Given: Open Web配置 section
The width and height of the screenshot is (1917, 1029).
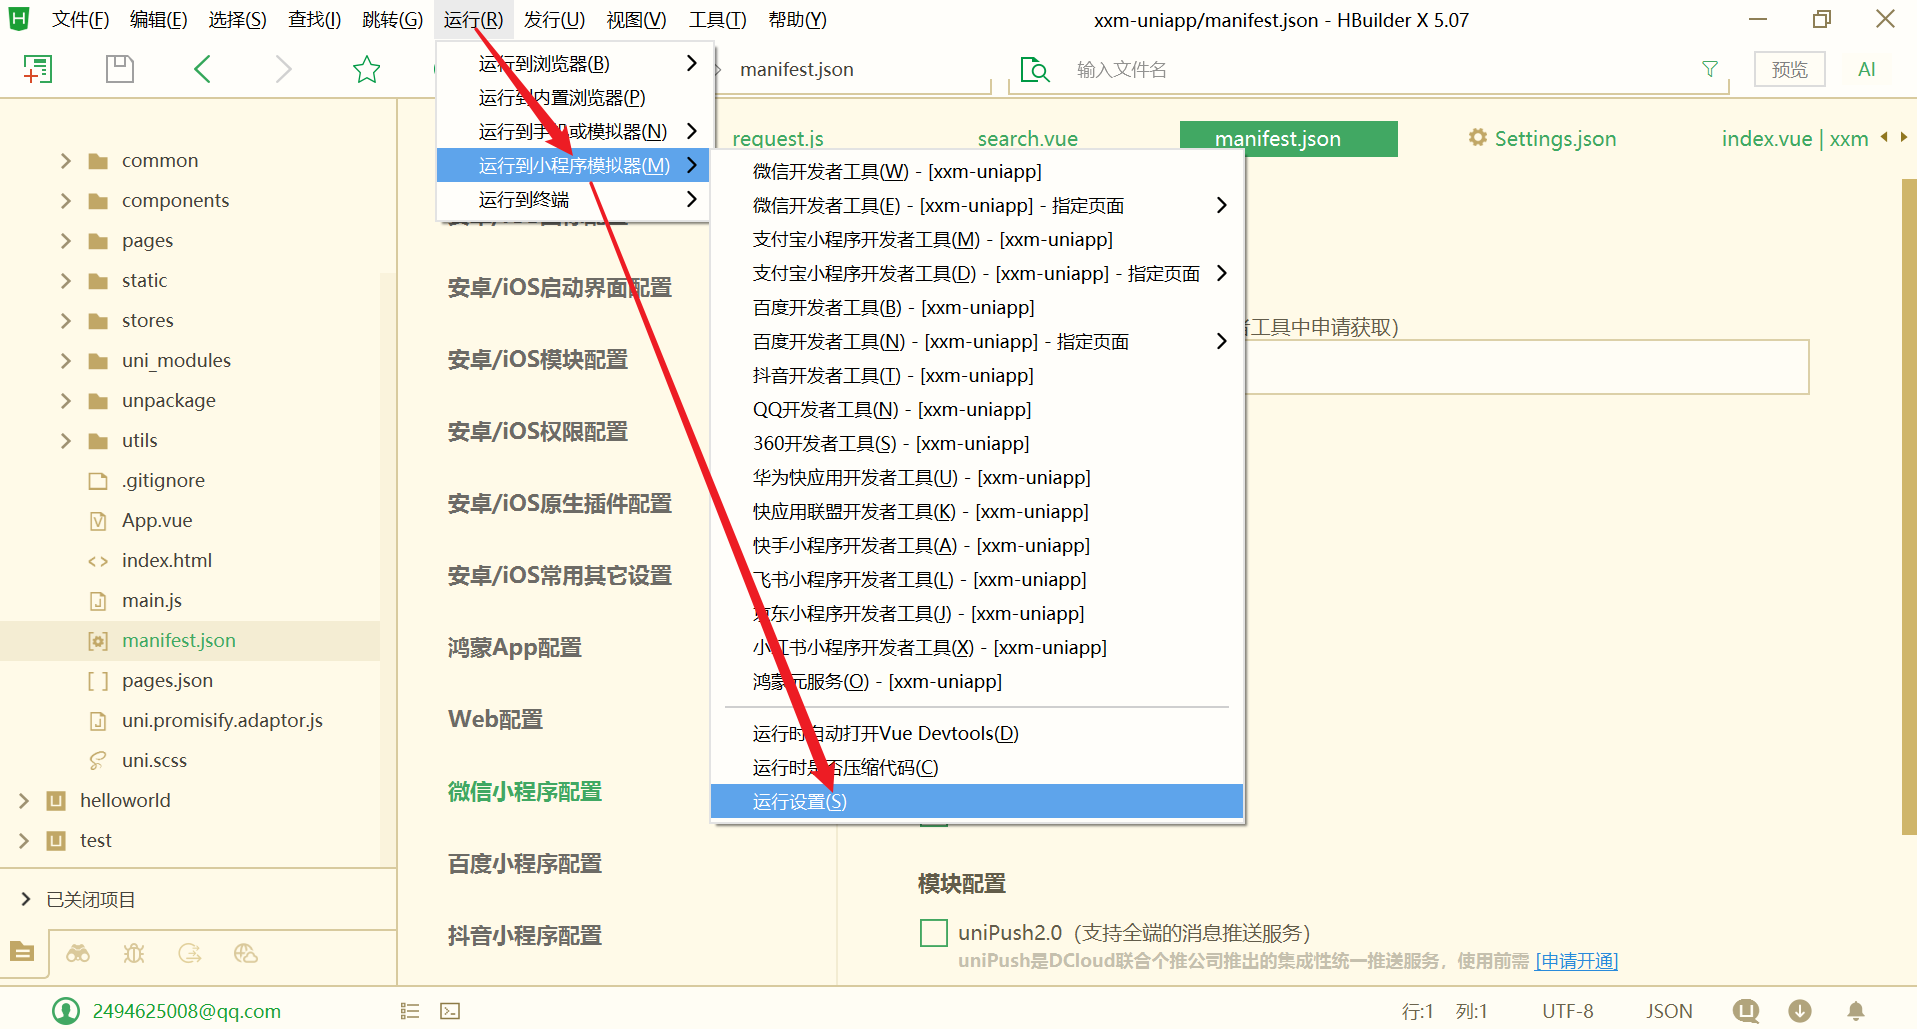Looking at the screenshot, I should point(496,720).
